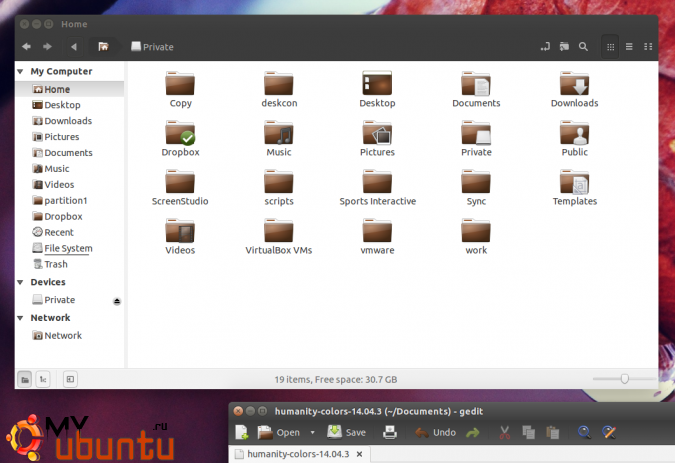Click the Forward navigation arrow
The height and width of the screenshot is (463, 675).
pos(47,46)
